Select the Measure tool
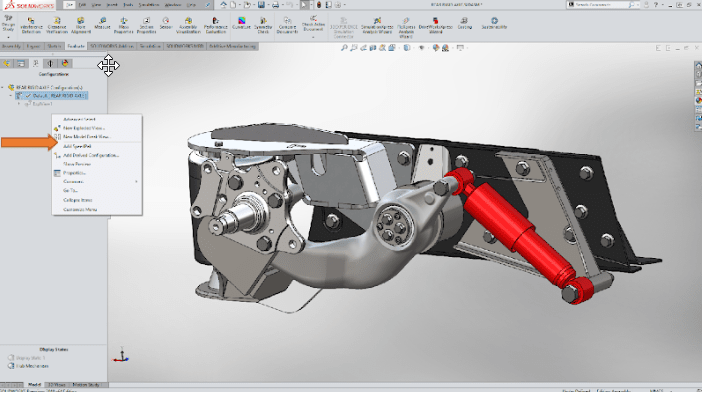This screenshot has width=702, height=393. click(102, 23)
